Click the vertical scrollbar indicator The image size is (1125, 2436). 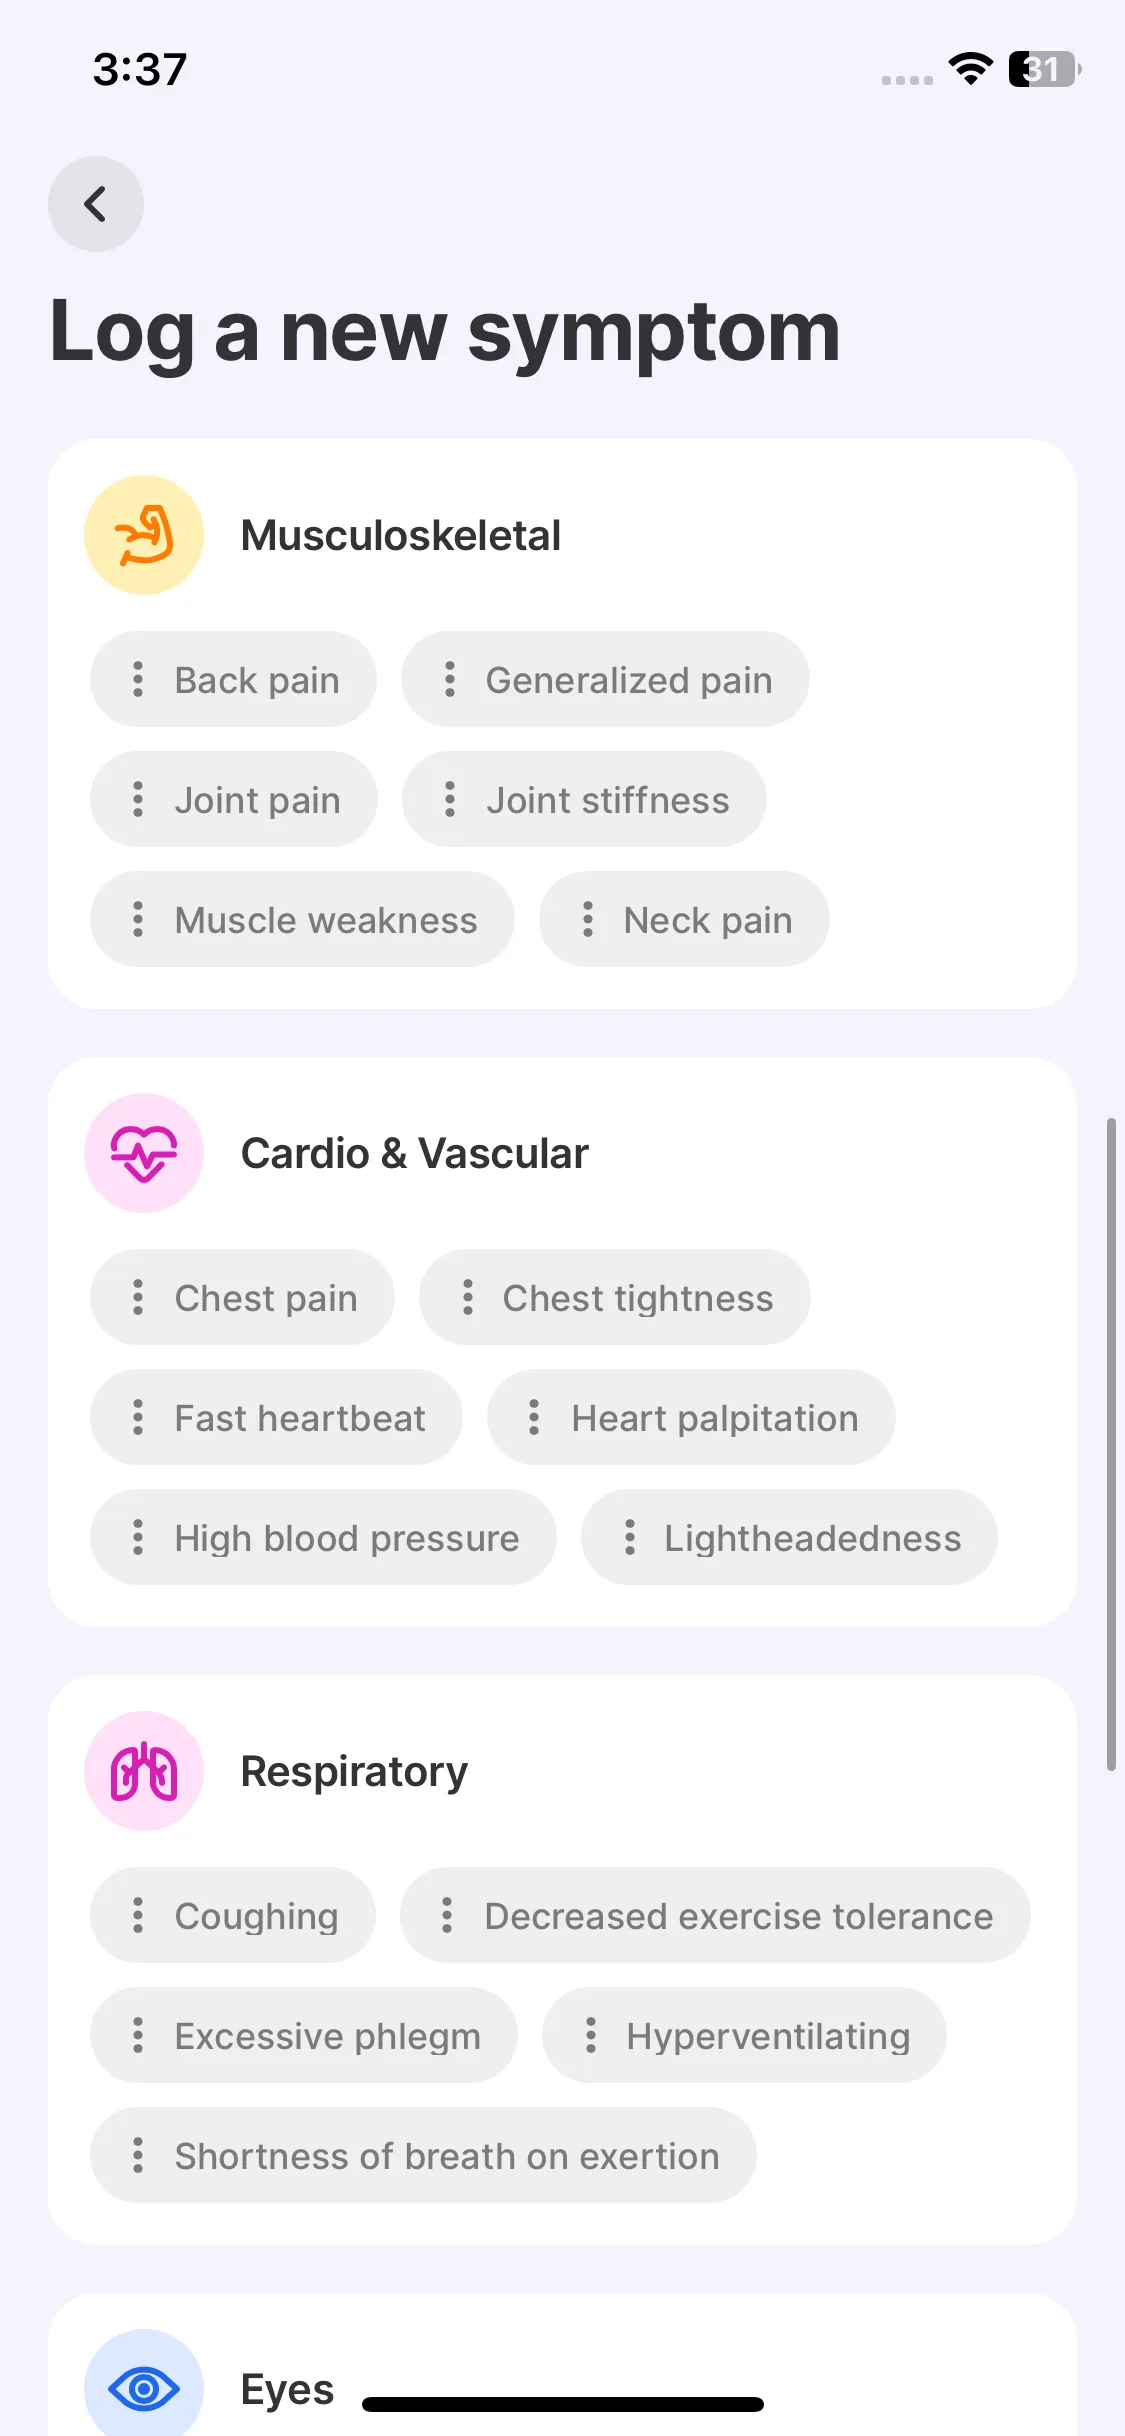tap(1110, 1445)
